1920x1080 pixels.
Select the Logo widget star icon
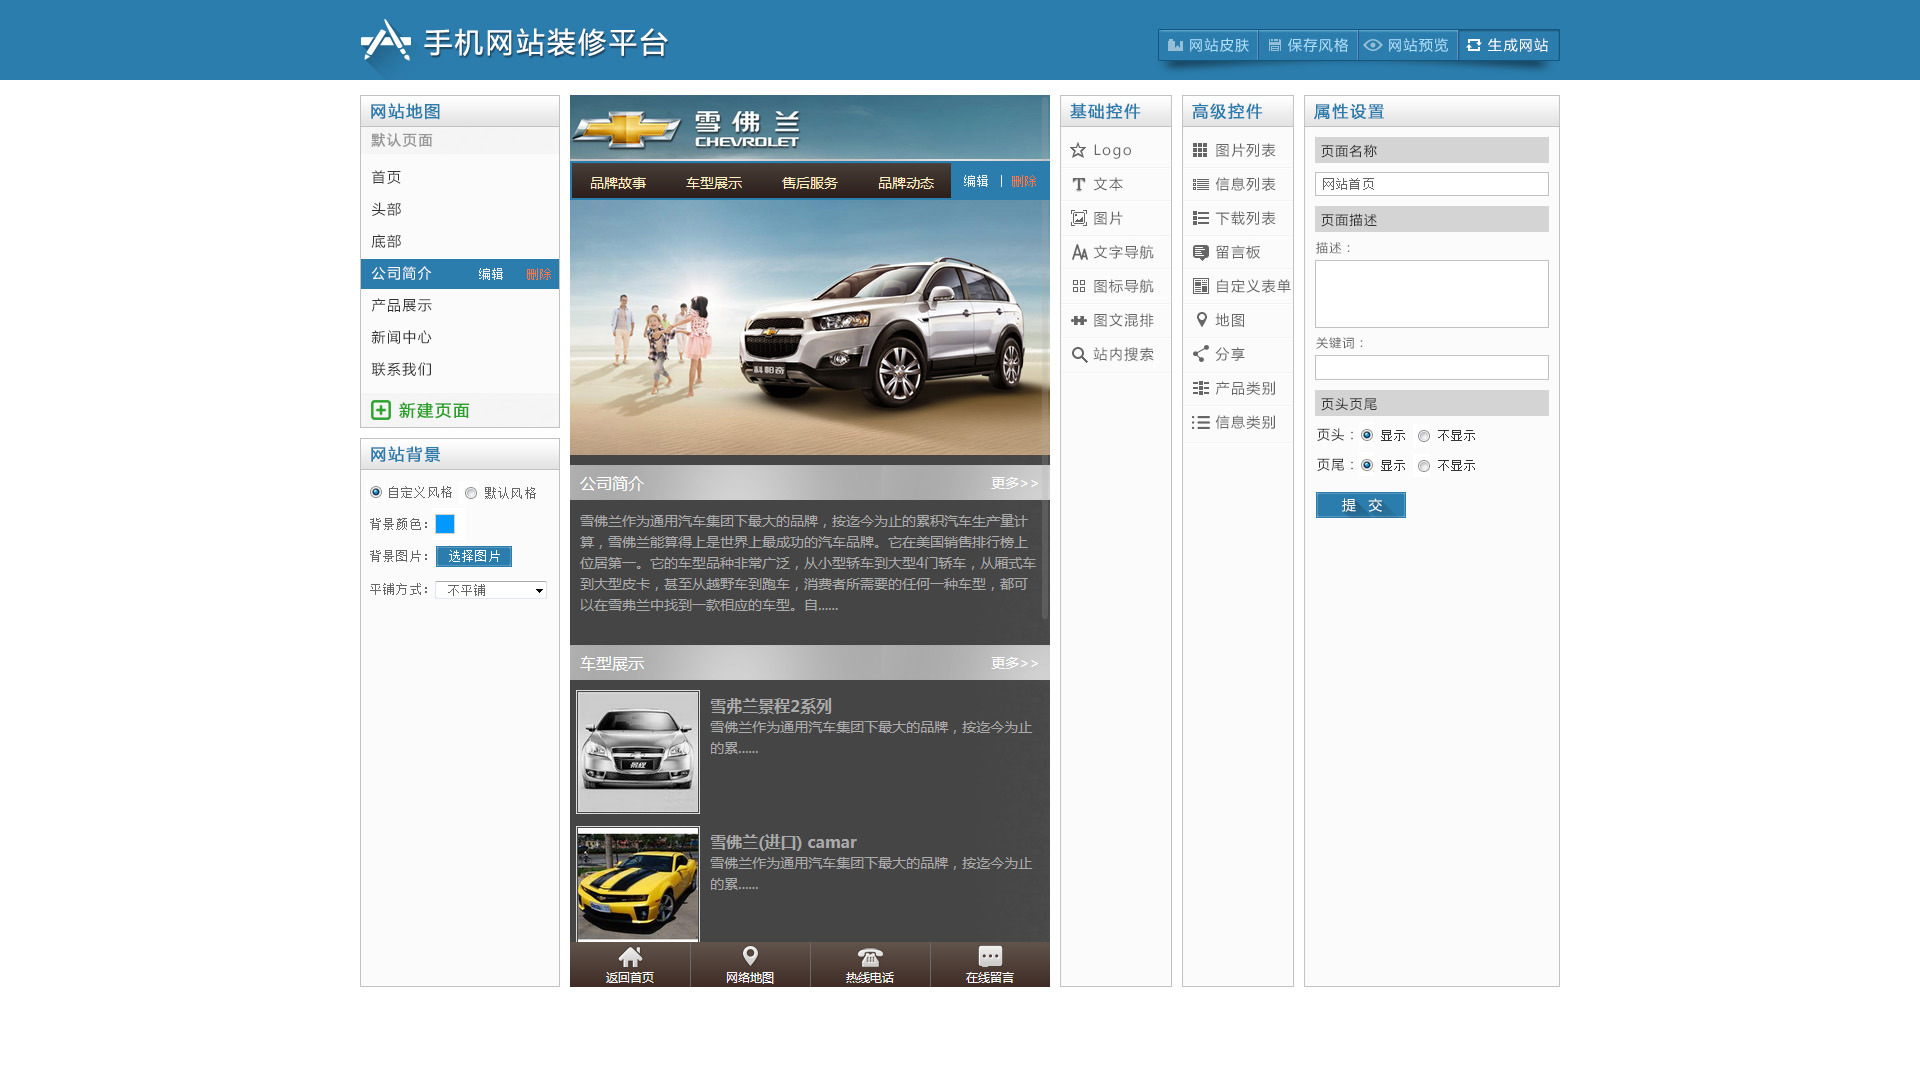tap(1078, 150)
